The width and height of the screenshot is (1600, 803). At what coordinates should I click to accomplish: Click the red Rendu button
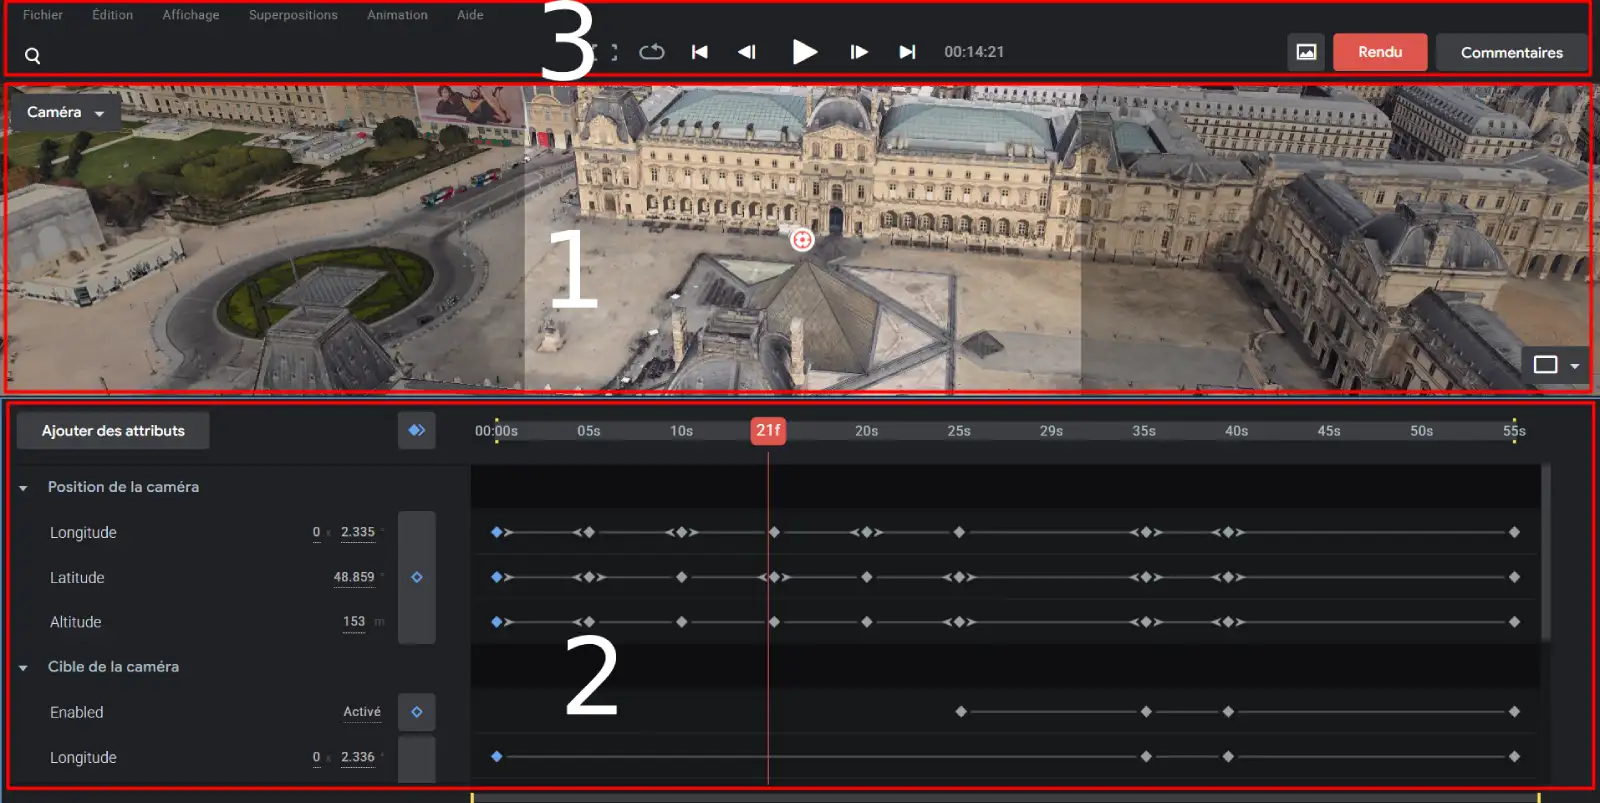click(1380, 52)
